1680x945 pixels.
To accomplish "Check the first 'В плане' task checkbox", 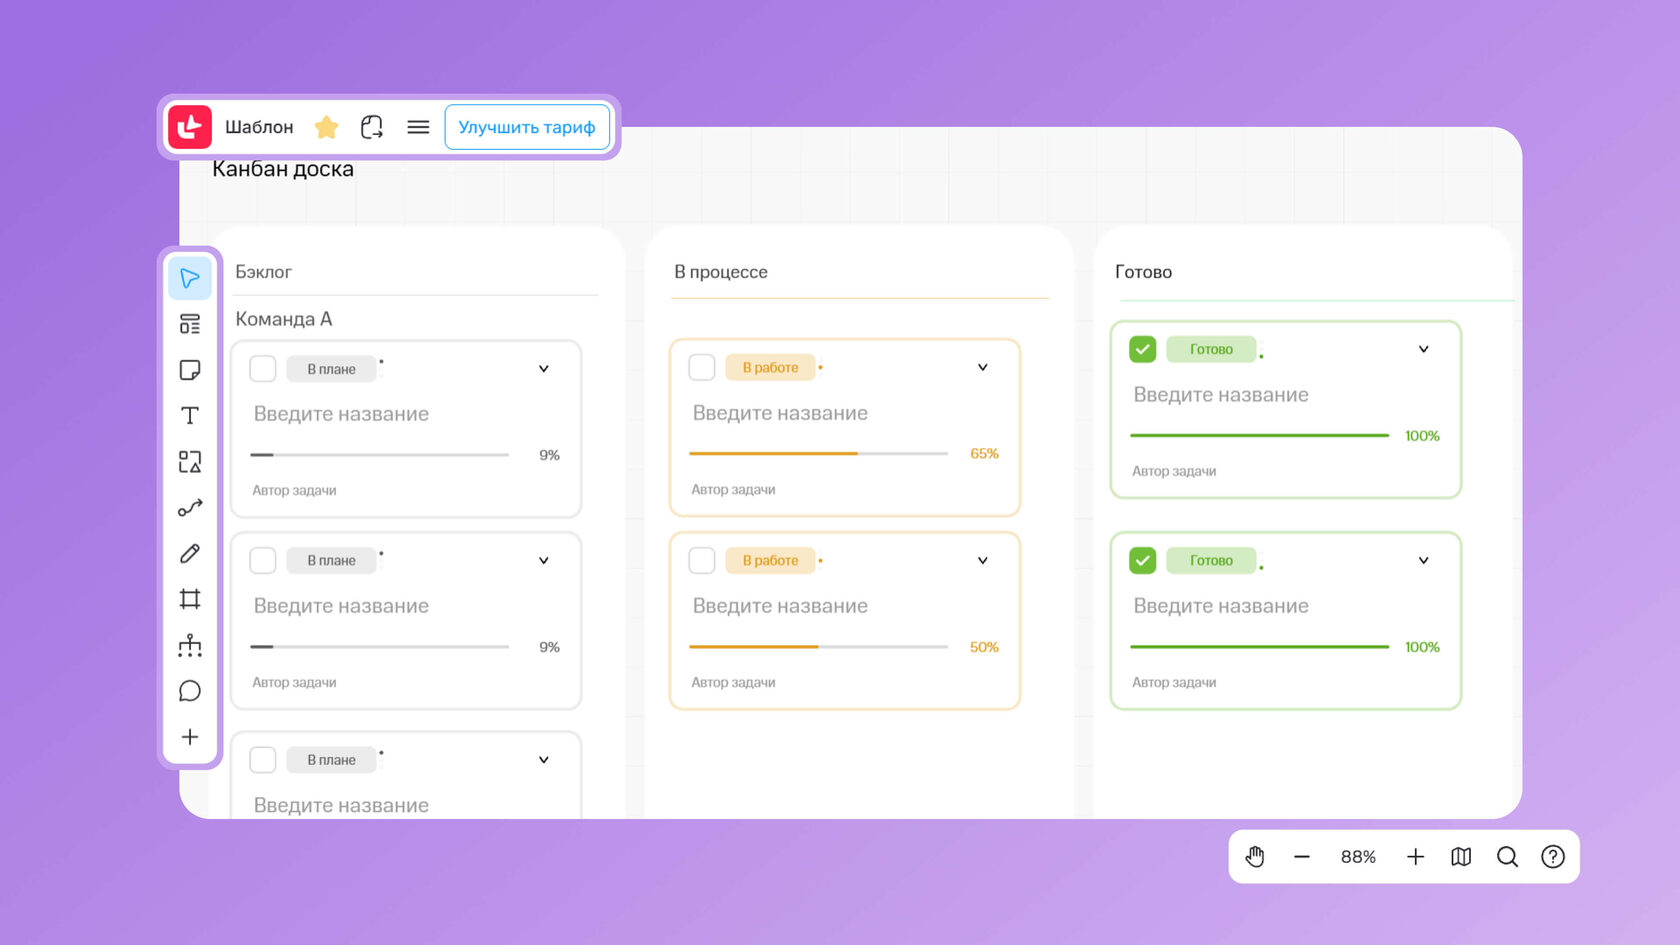I will click(x=263, y=369).
